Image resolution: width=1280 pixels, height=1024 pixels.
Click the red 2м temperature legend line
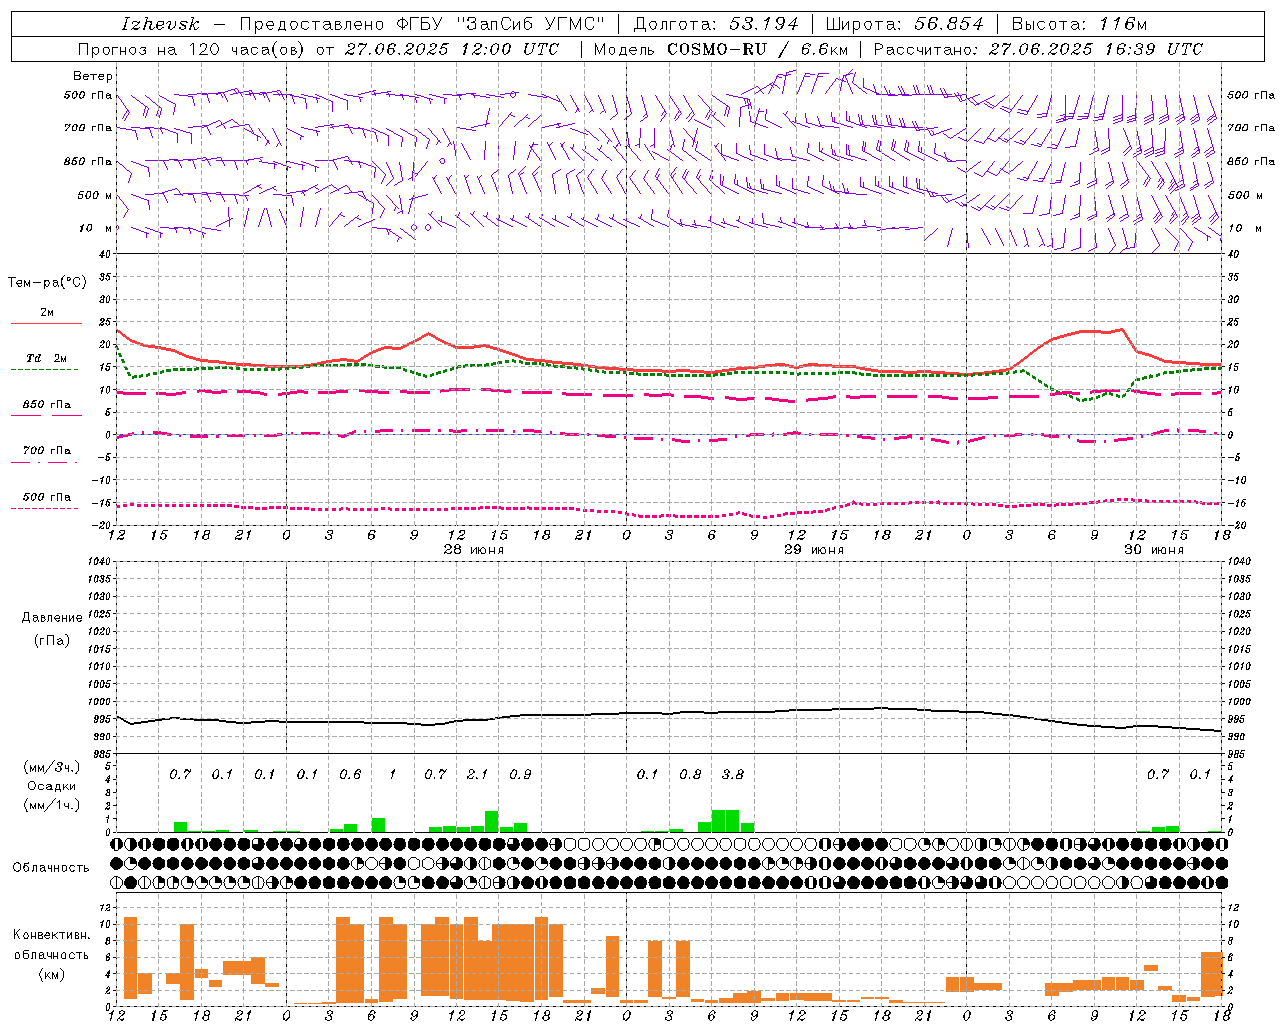(x=46, y=323)
